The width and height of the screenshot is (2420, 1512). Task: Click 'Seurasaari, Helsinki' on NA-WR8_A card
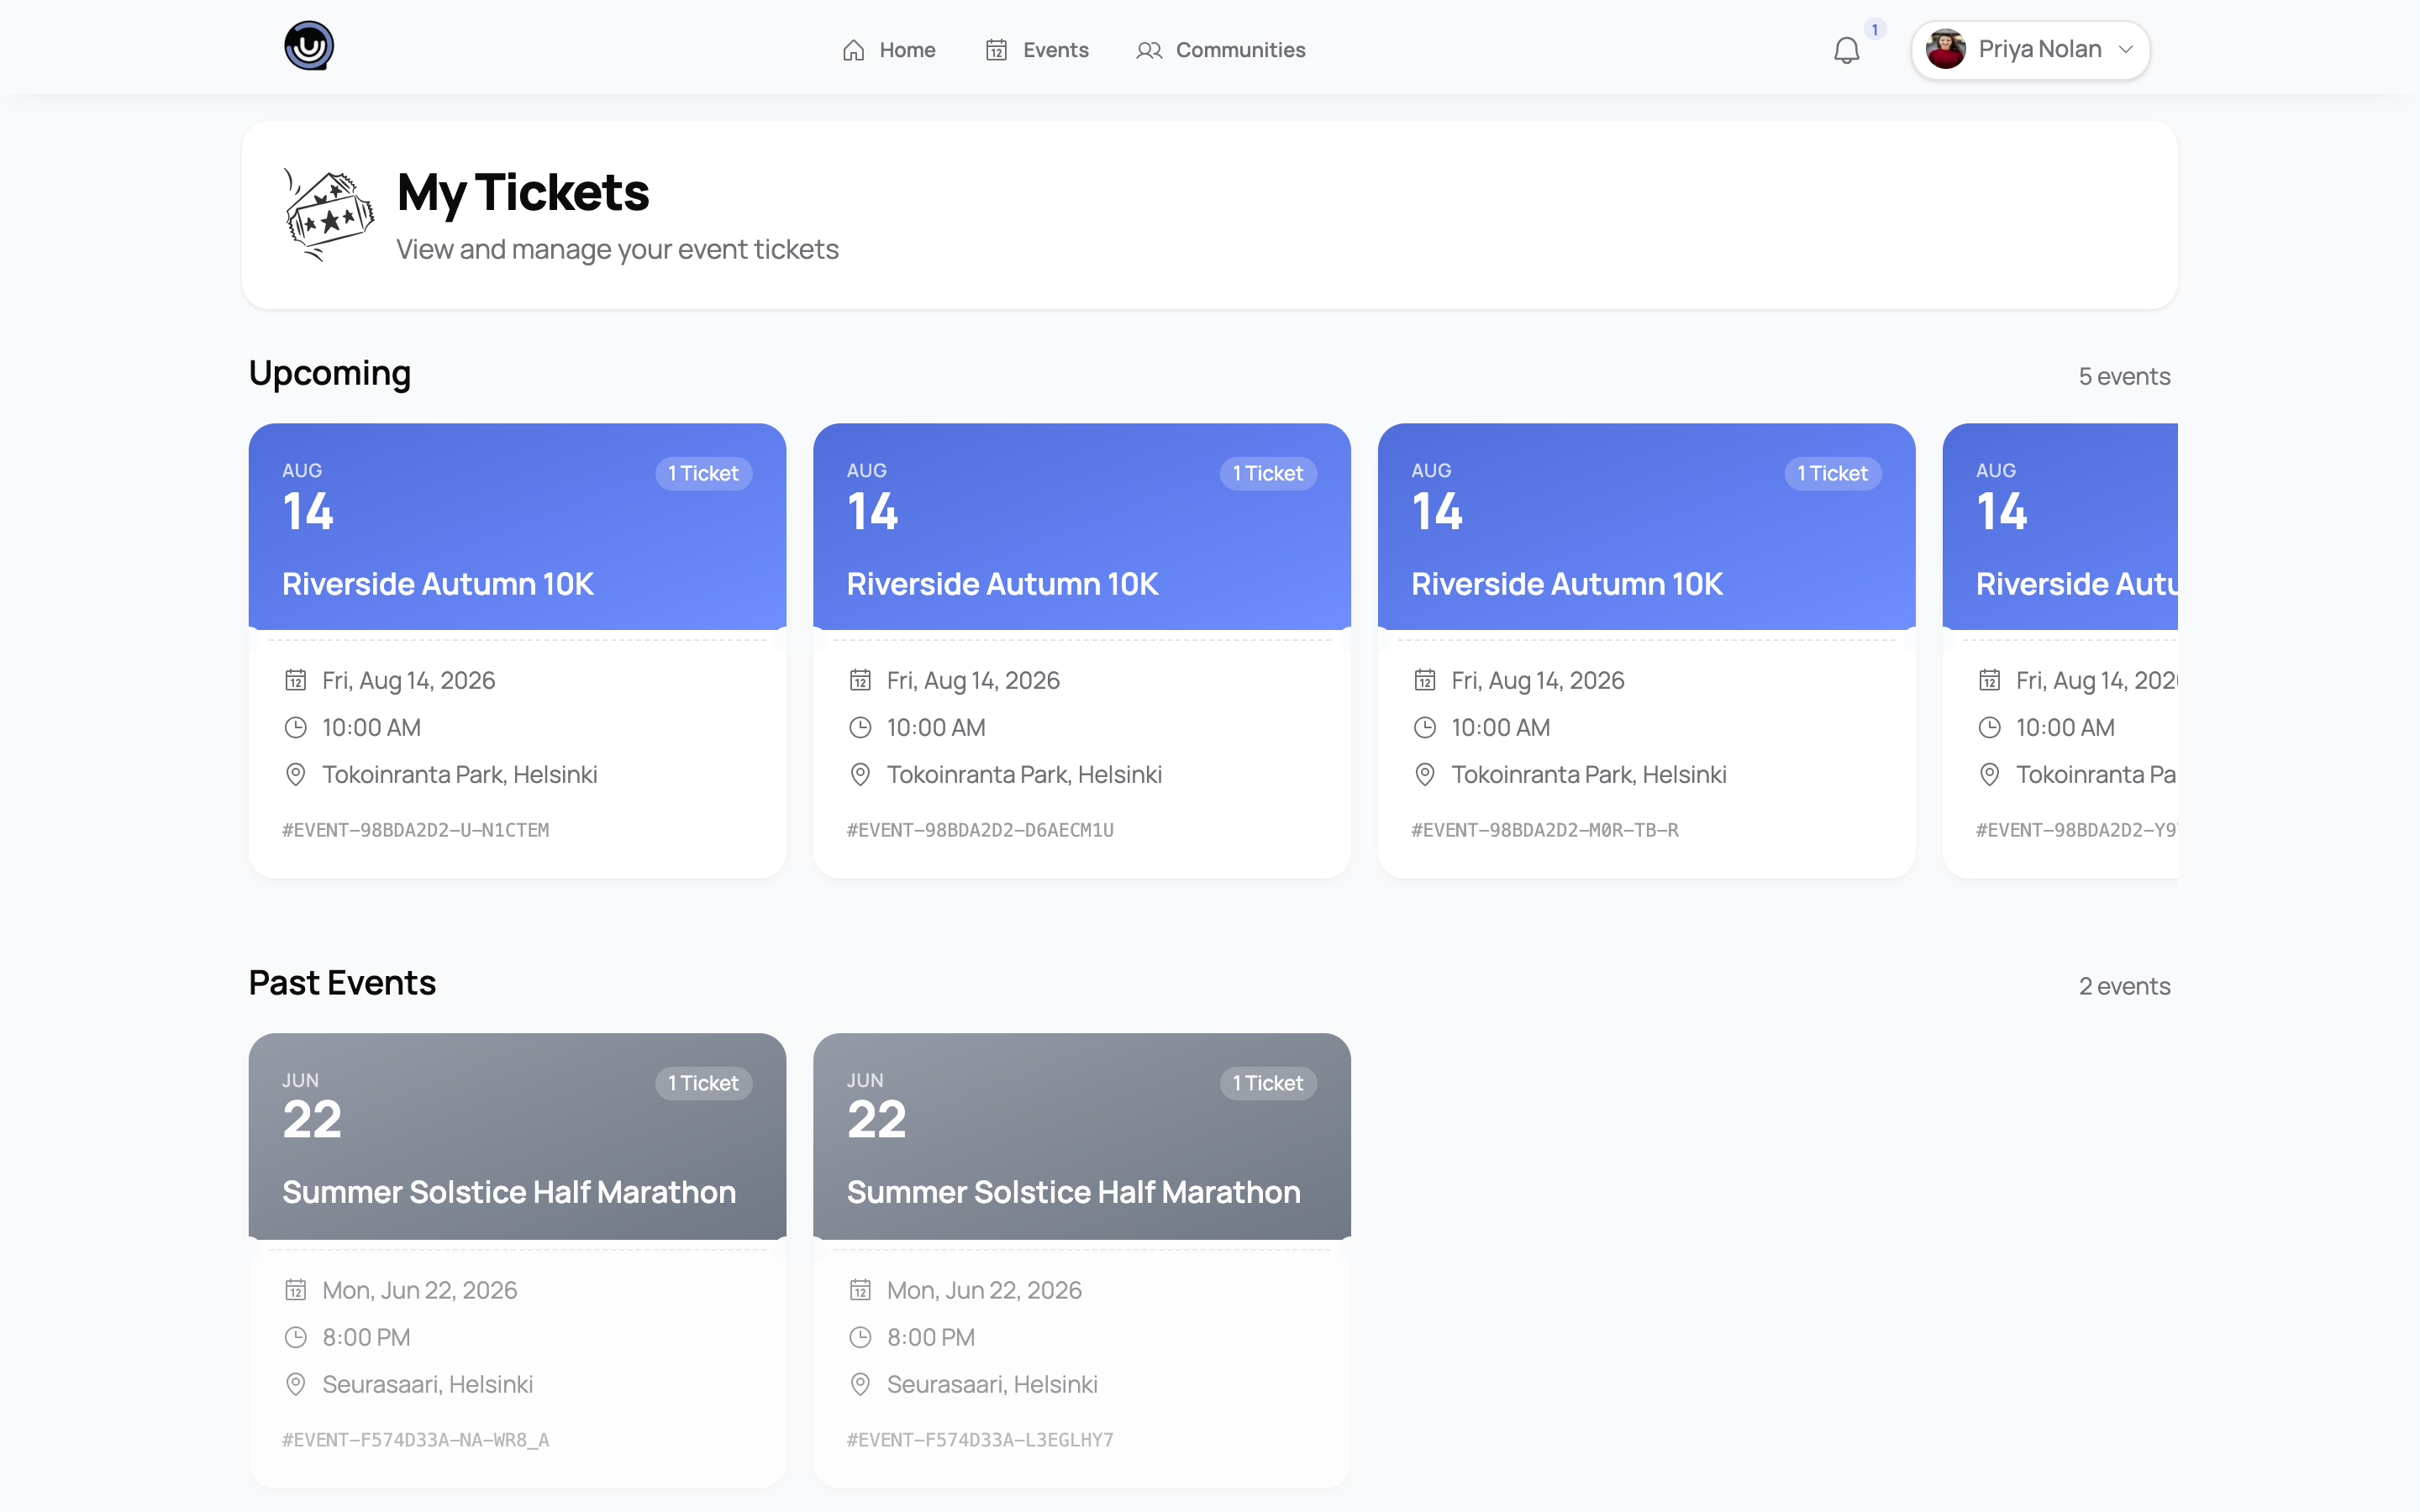click(x=427, y=1385)
